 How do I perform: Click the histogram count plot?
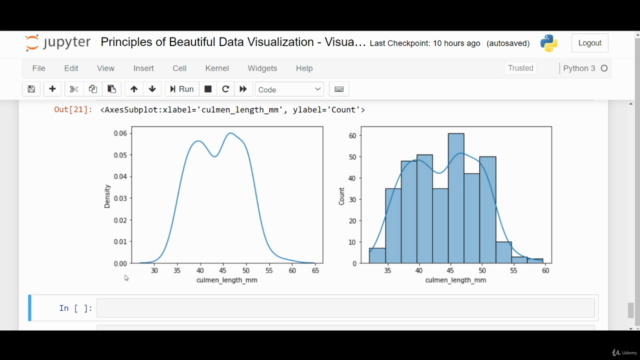click(x=456, y=195)
